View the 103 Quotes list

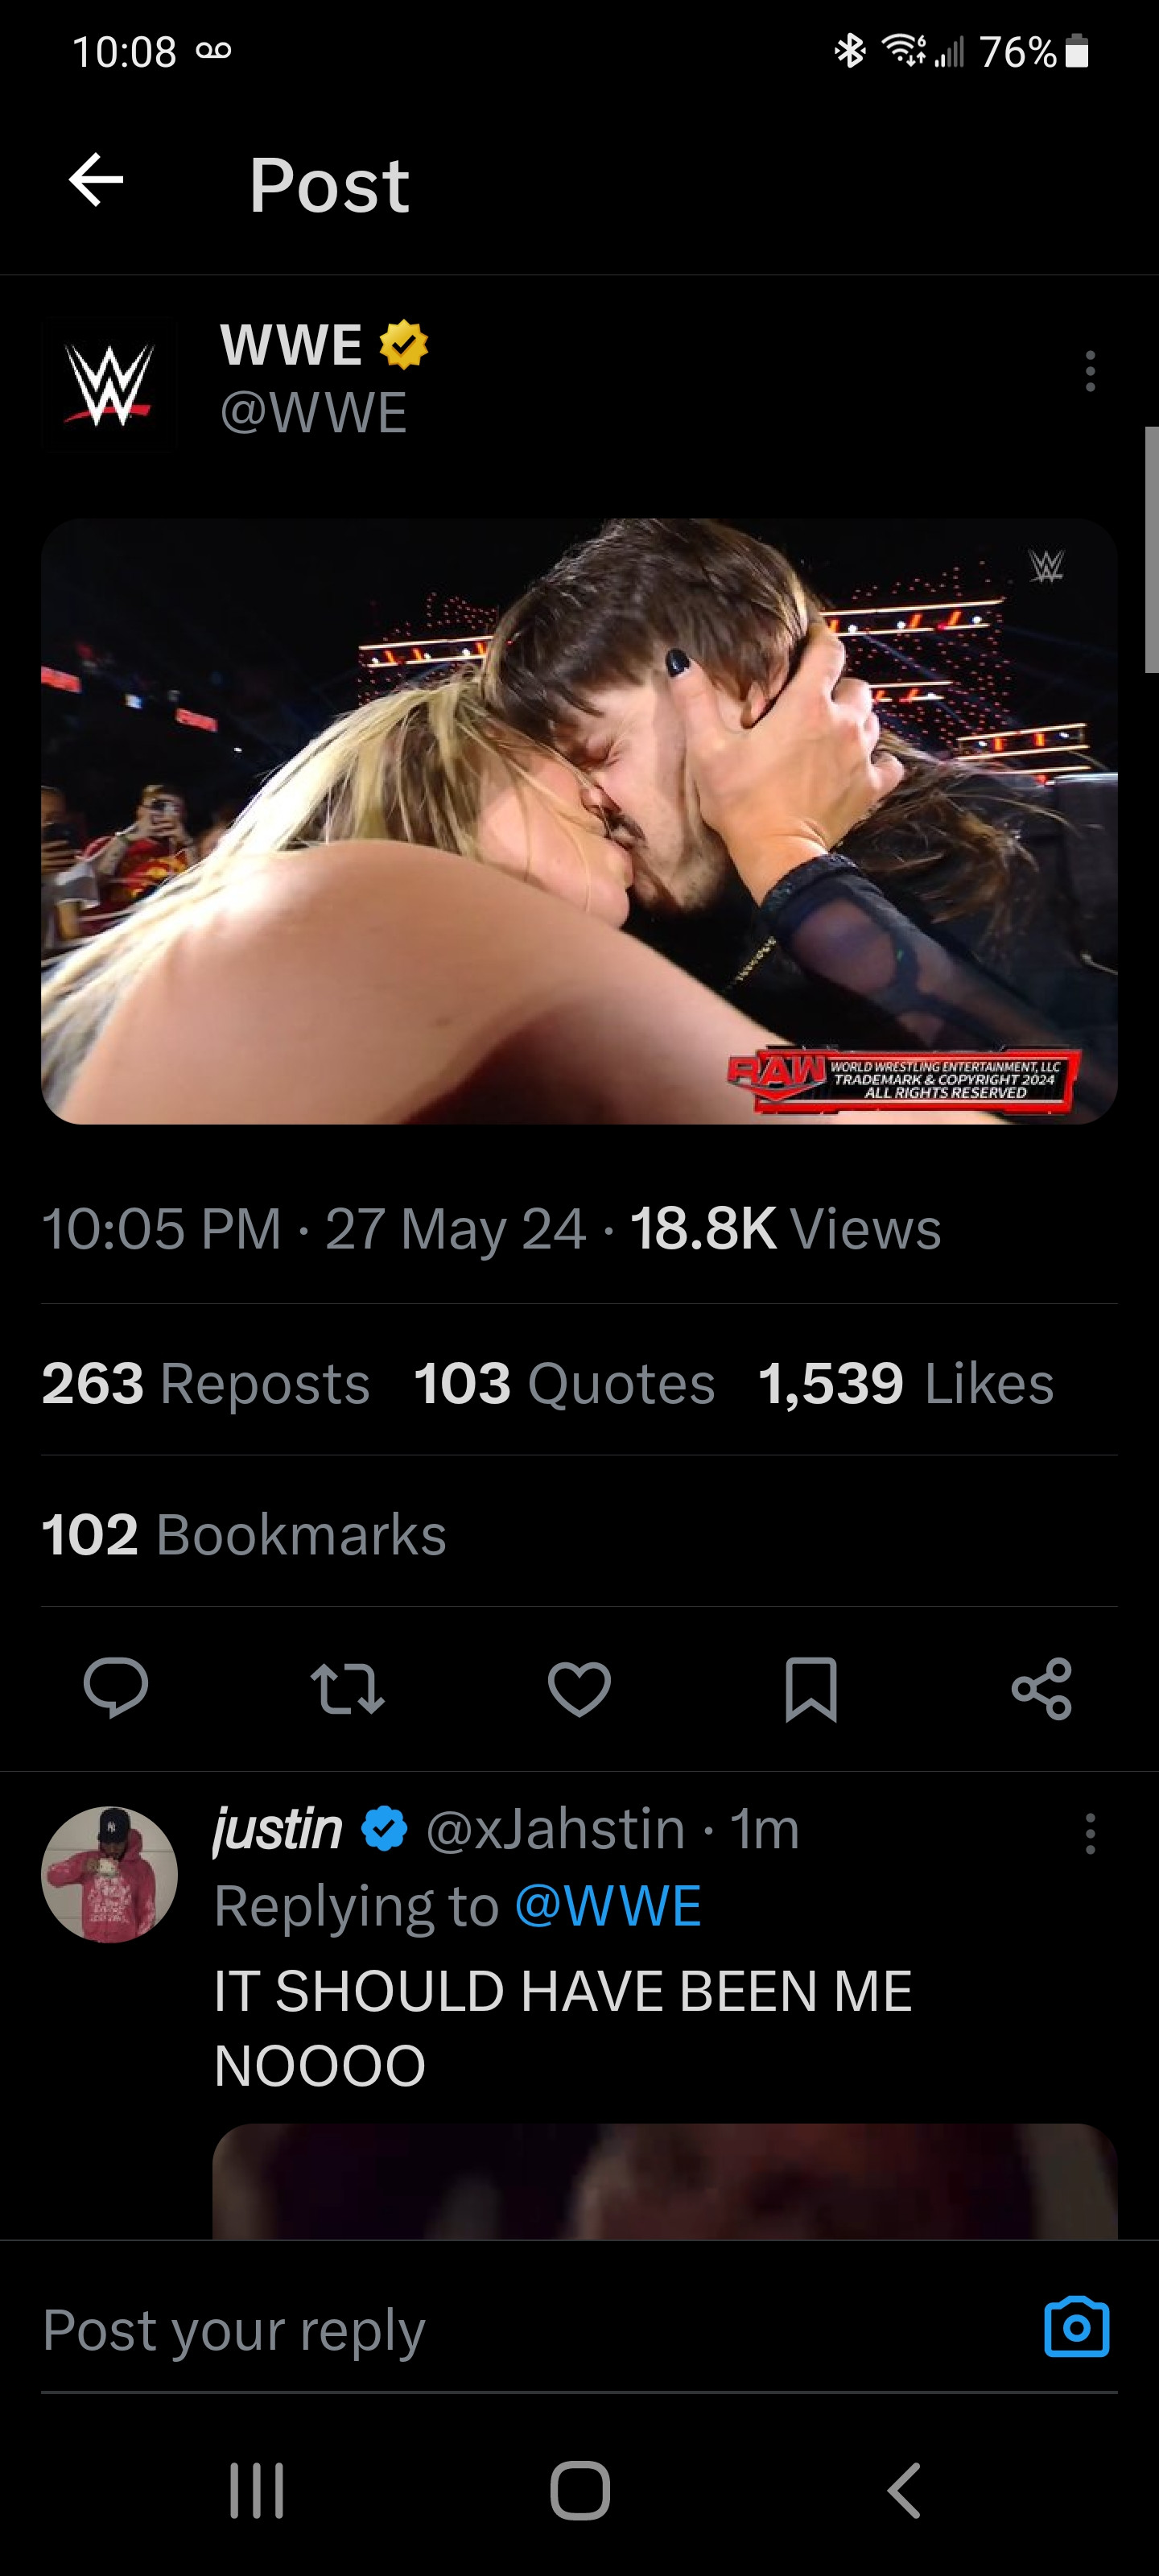point(564,1383)
